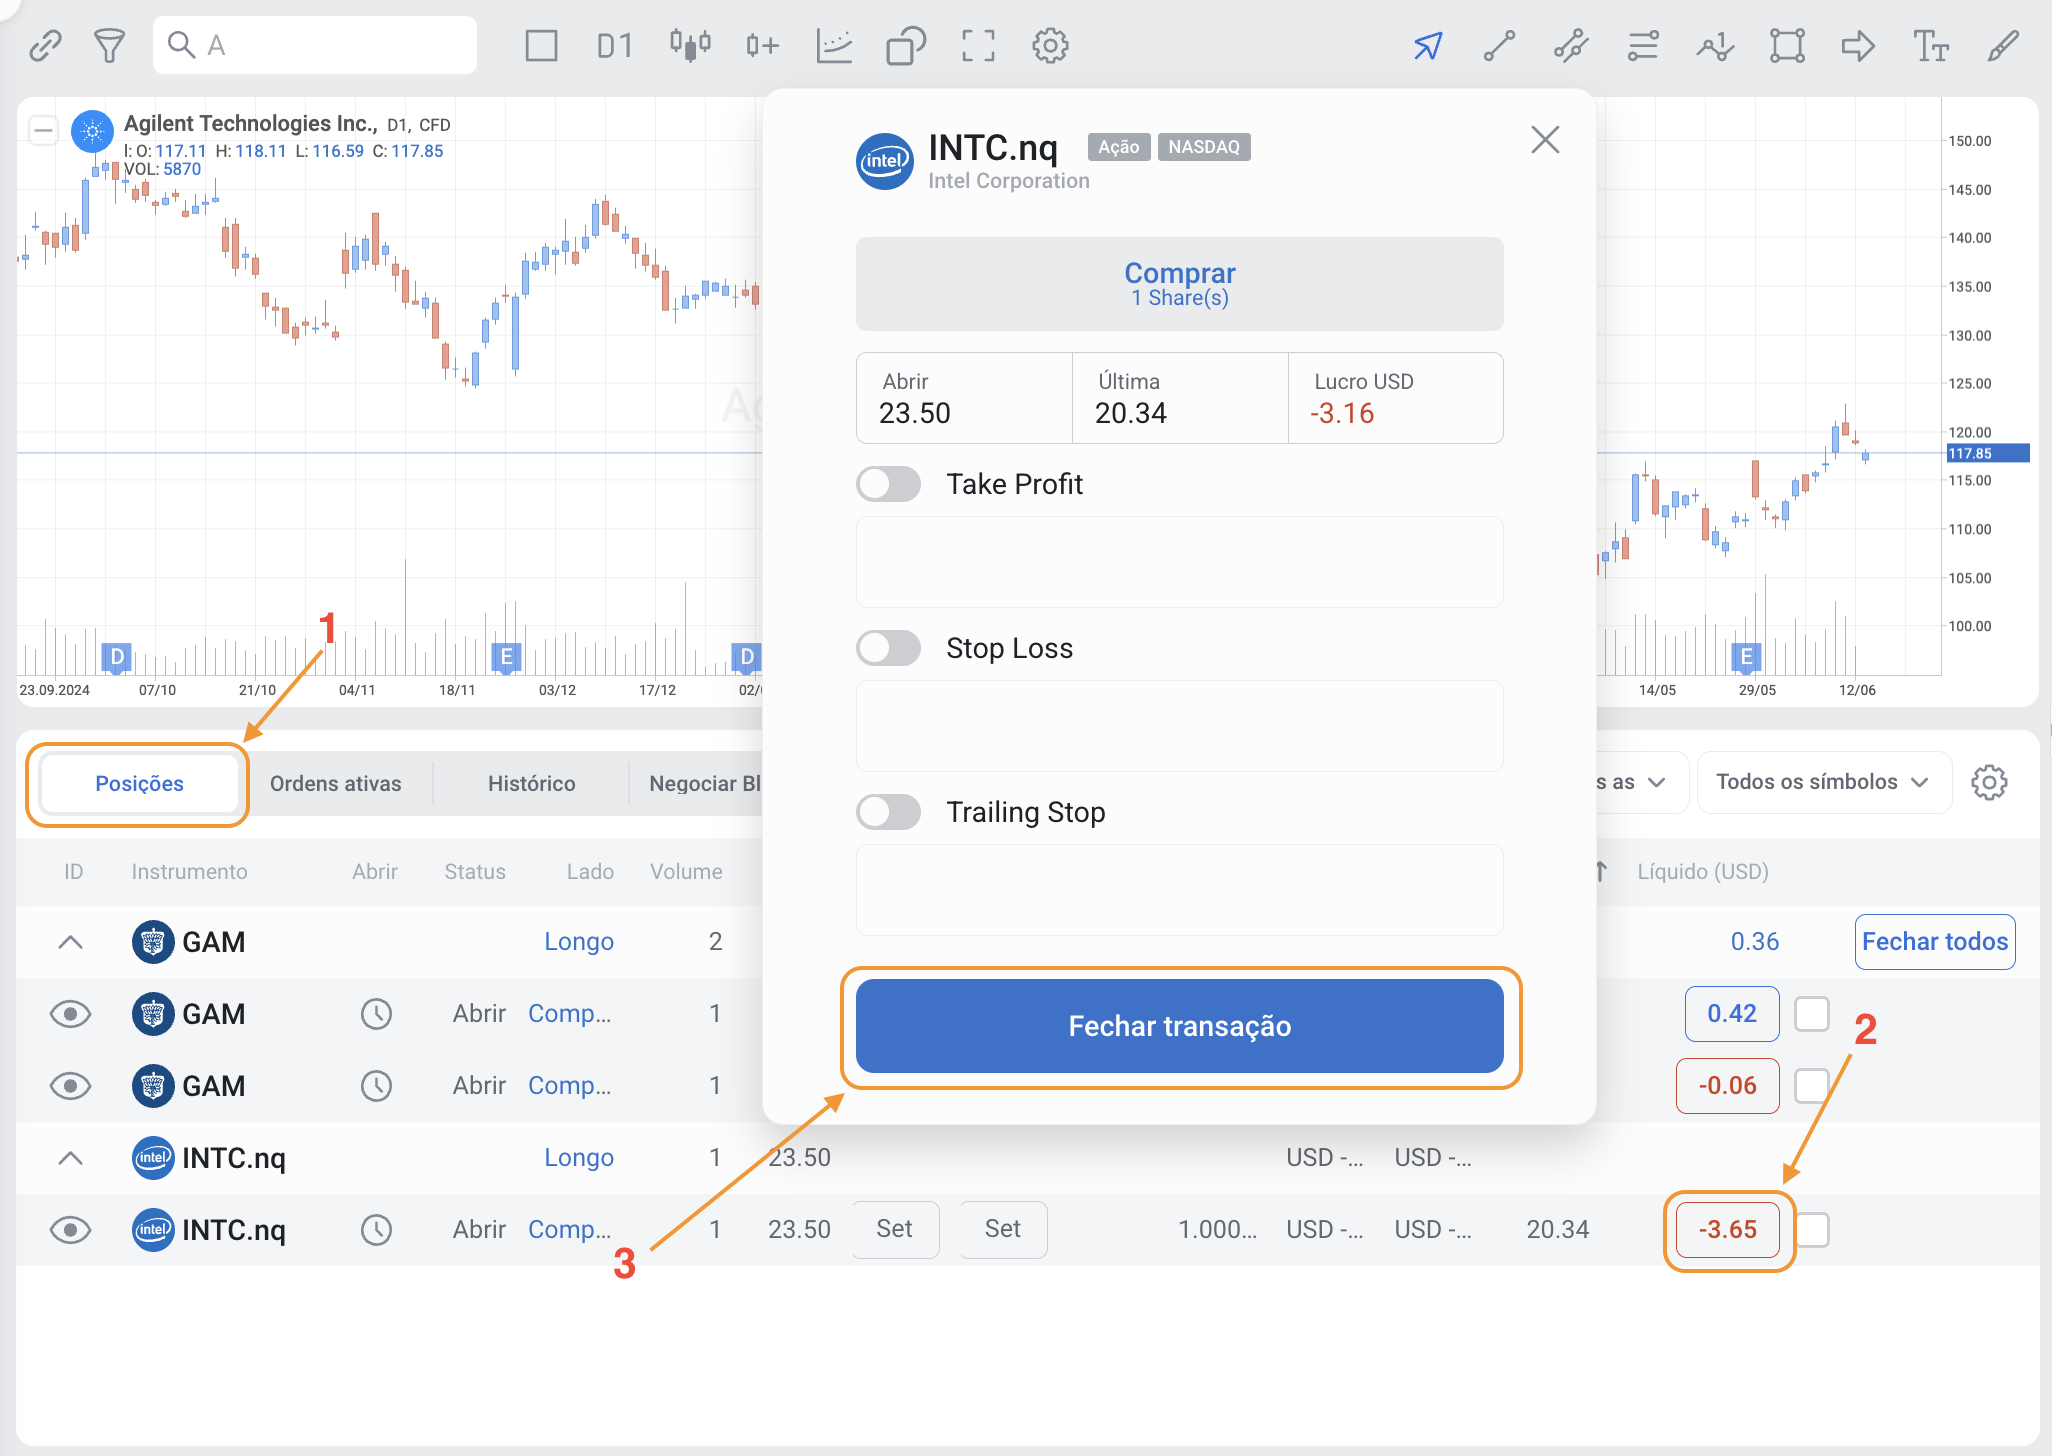Switch to the Ordens ativas tab

[335, 784]
